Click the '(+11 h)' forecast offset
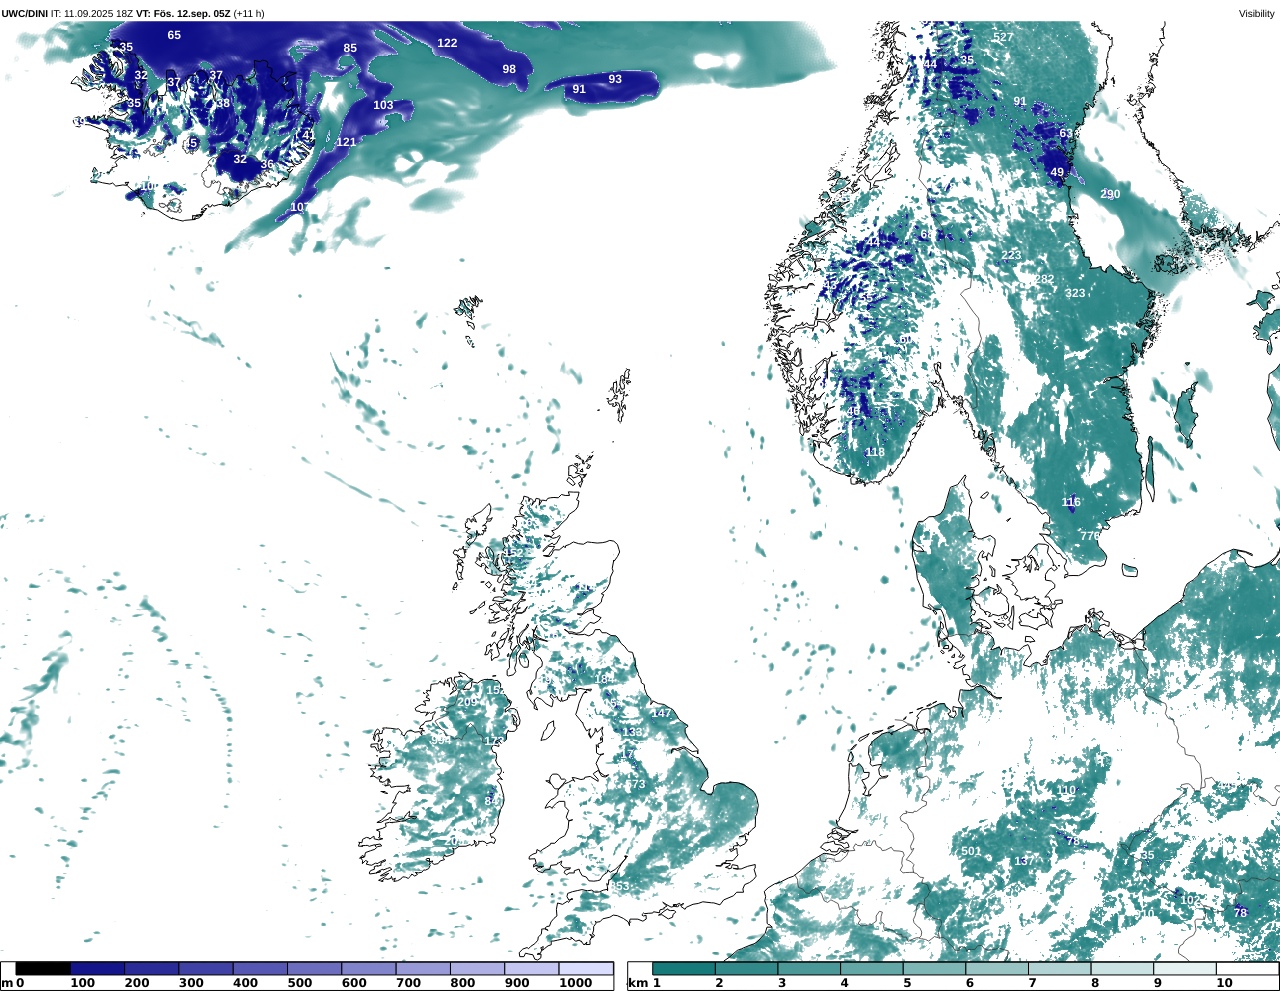This screenshot has width=1280, height=991. coord(249,13)
